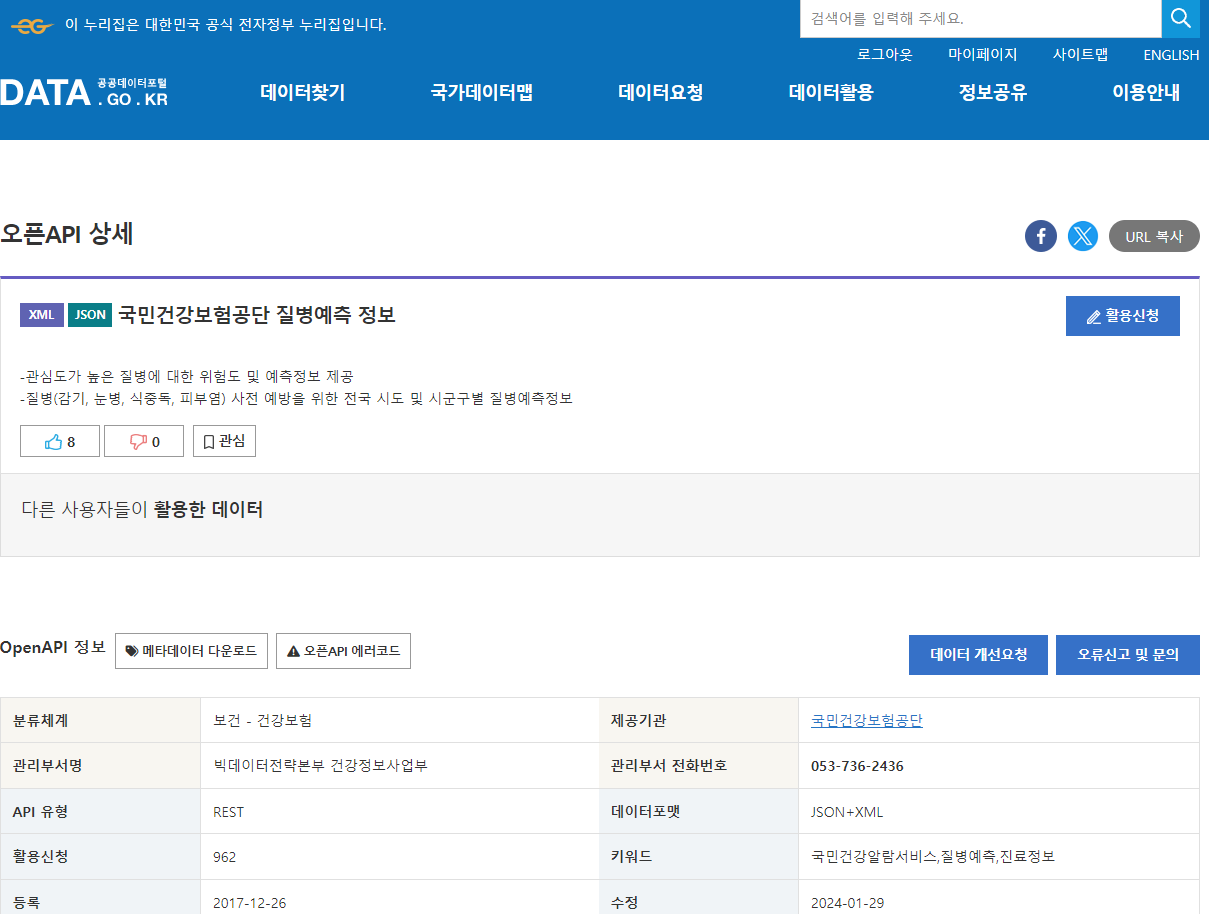Click 오픈API 에러코드 button

tap(343, 651)
